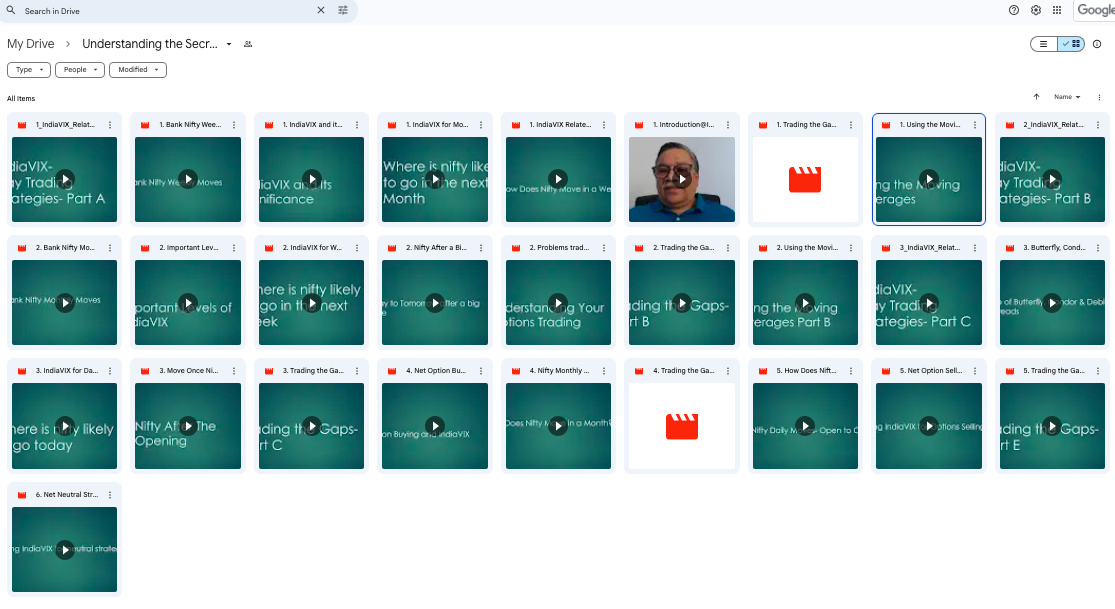Switch to list layout view

pyautogui.click(x=1044, y=44)
